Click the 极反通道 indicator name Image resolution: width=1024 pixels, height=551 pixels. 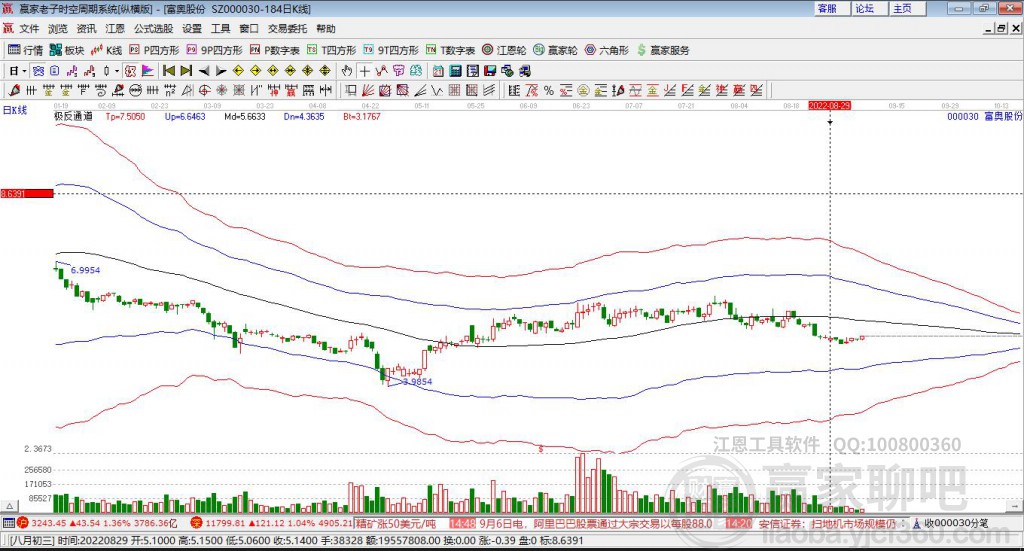click(73, 116)
